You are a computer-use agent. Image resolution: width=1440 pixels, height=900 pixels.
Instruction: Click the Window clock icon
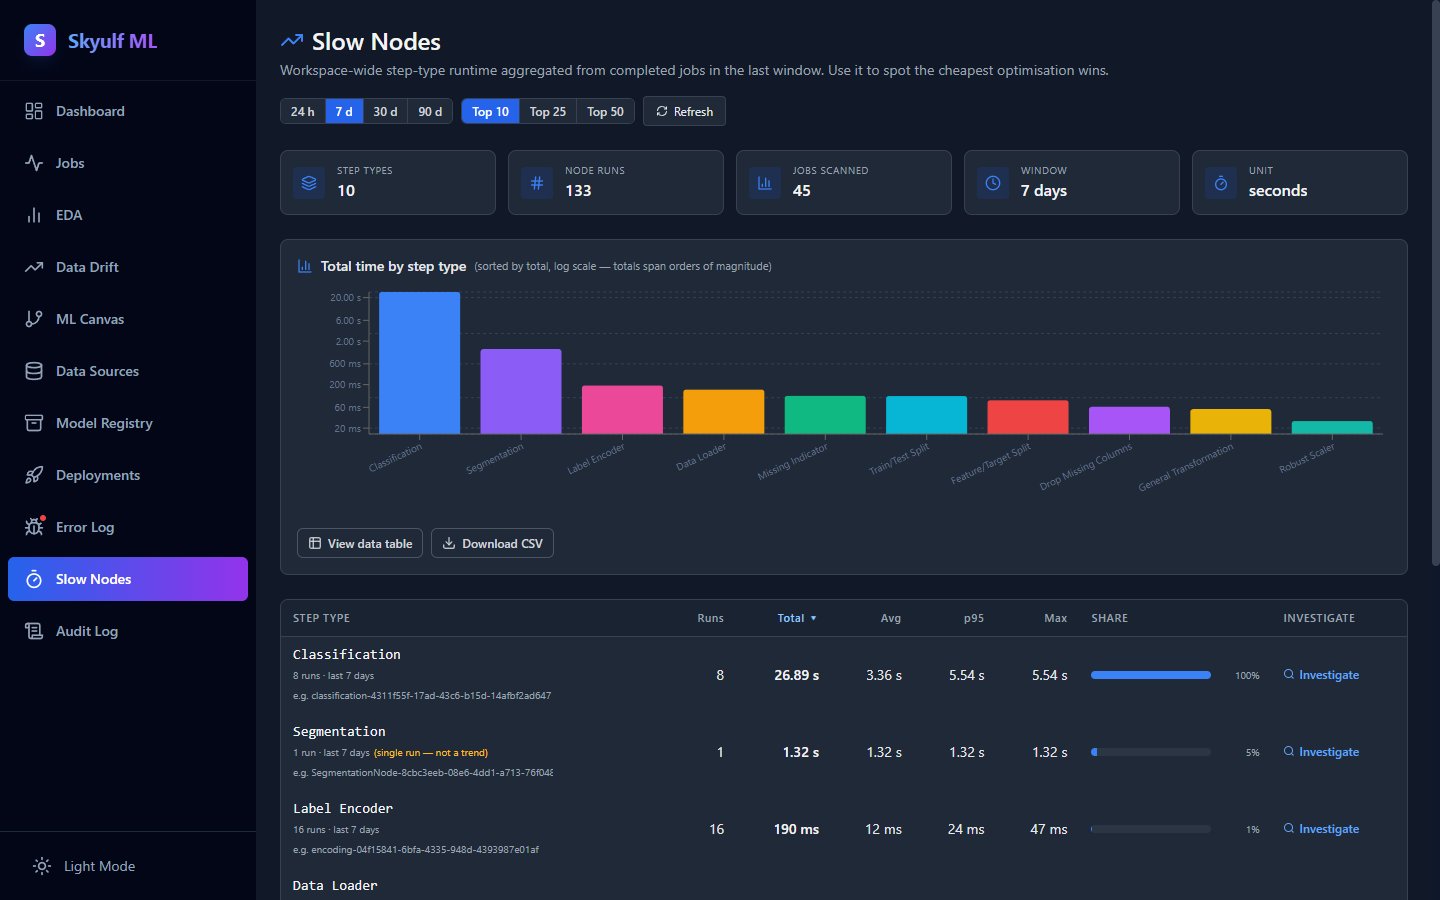[993, 183]
